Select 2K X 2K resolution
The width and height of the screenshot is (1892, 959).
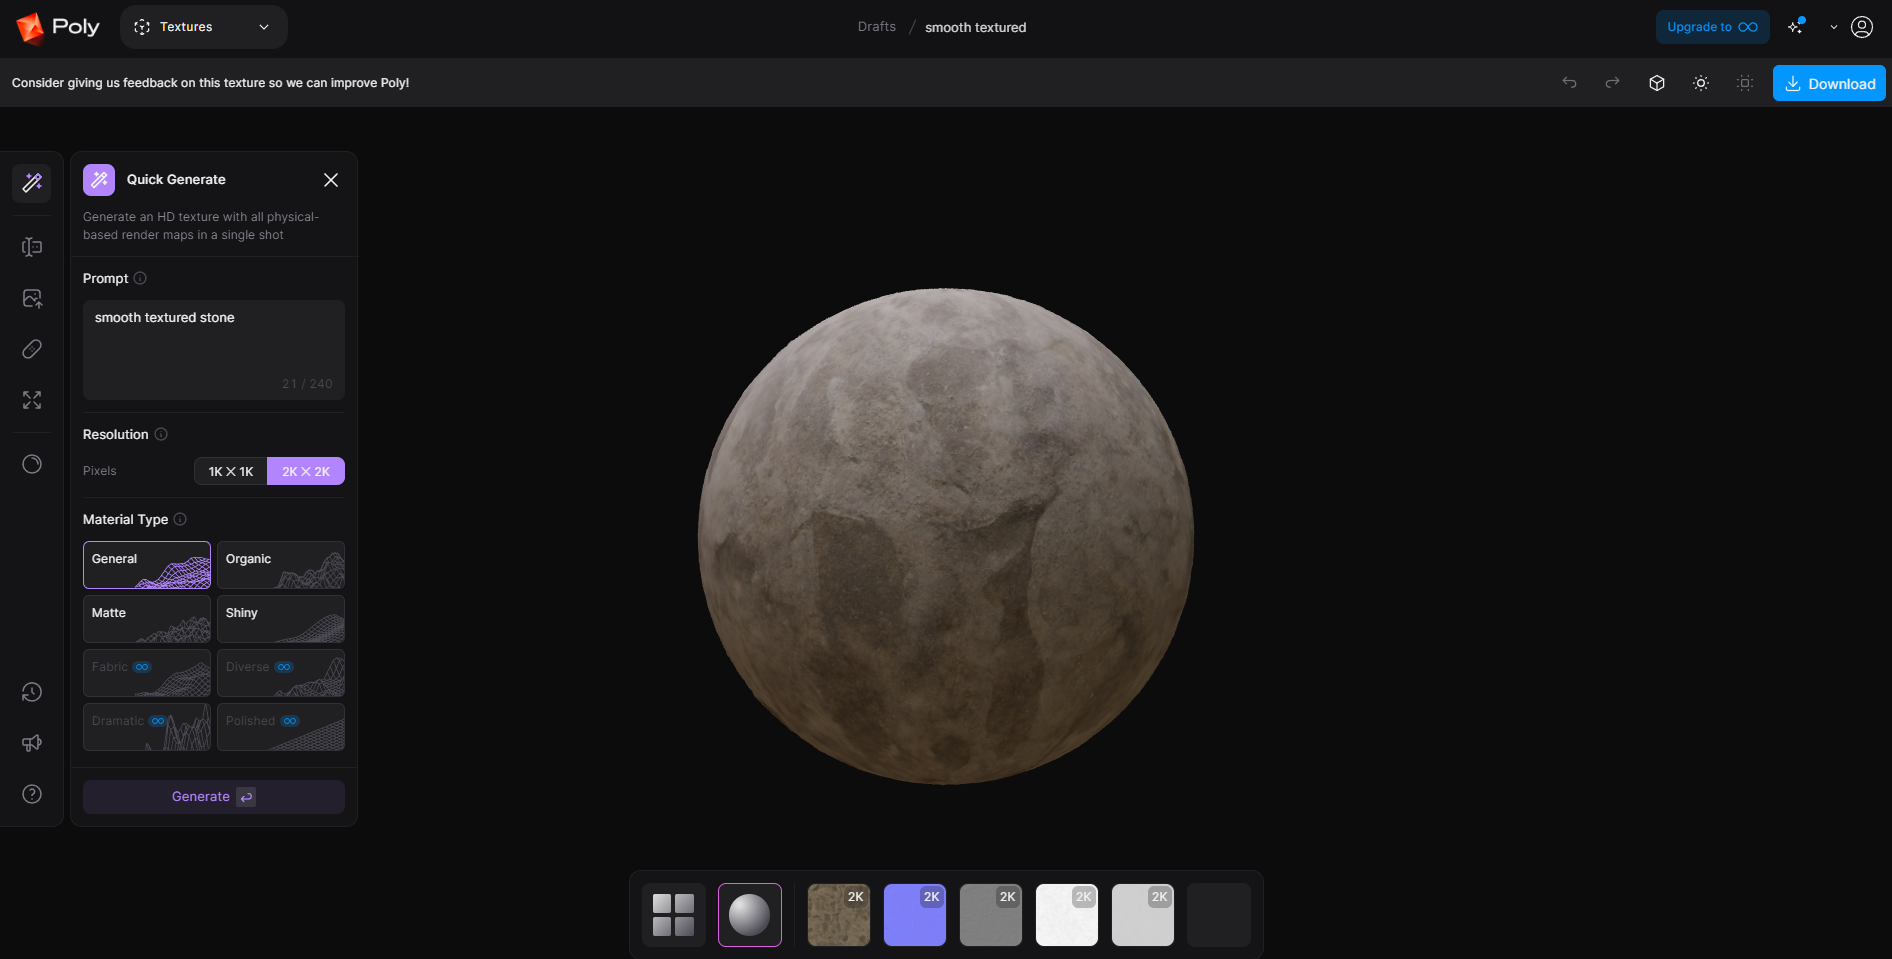click(306, 471)
